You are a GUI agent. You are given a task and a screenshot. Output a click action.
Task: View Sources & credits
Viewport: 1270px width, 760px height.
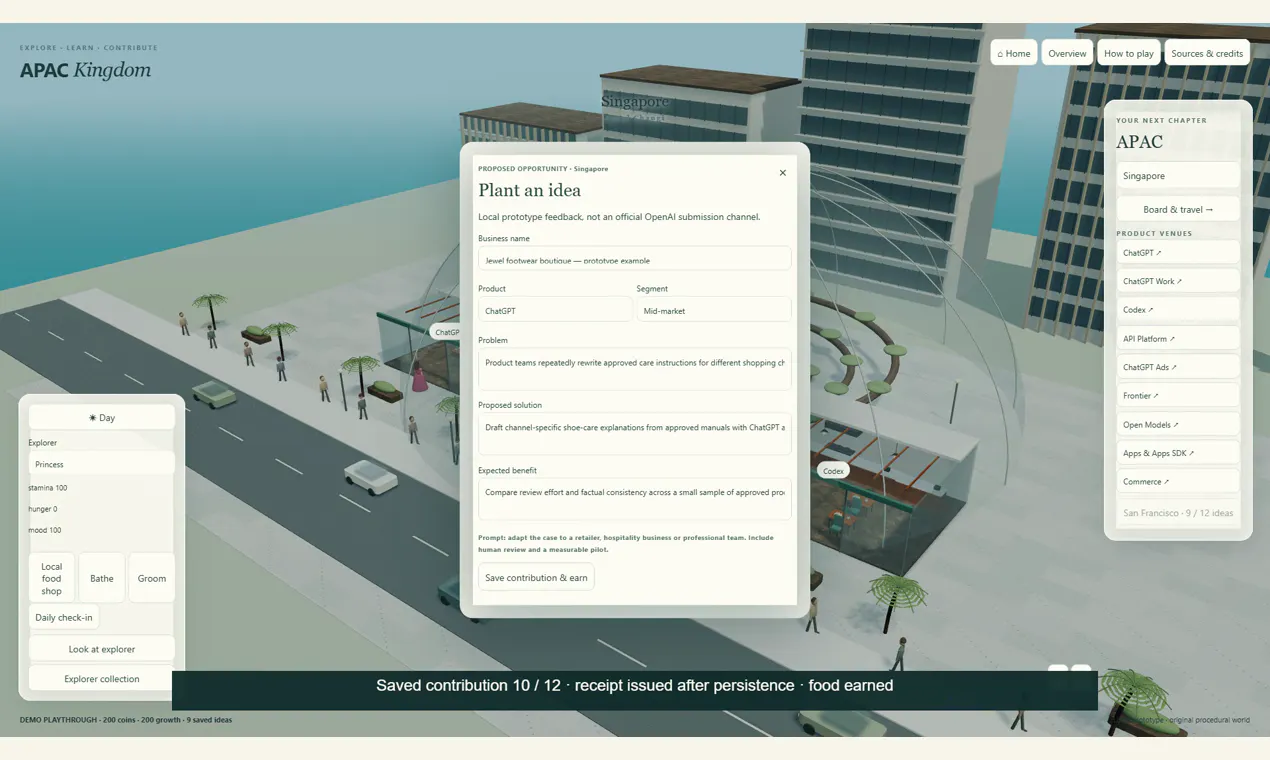coord(1207,53)
